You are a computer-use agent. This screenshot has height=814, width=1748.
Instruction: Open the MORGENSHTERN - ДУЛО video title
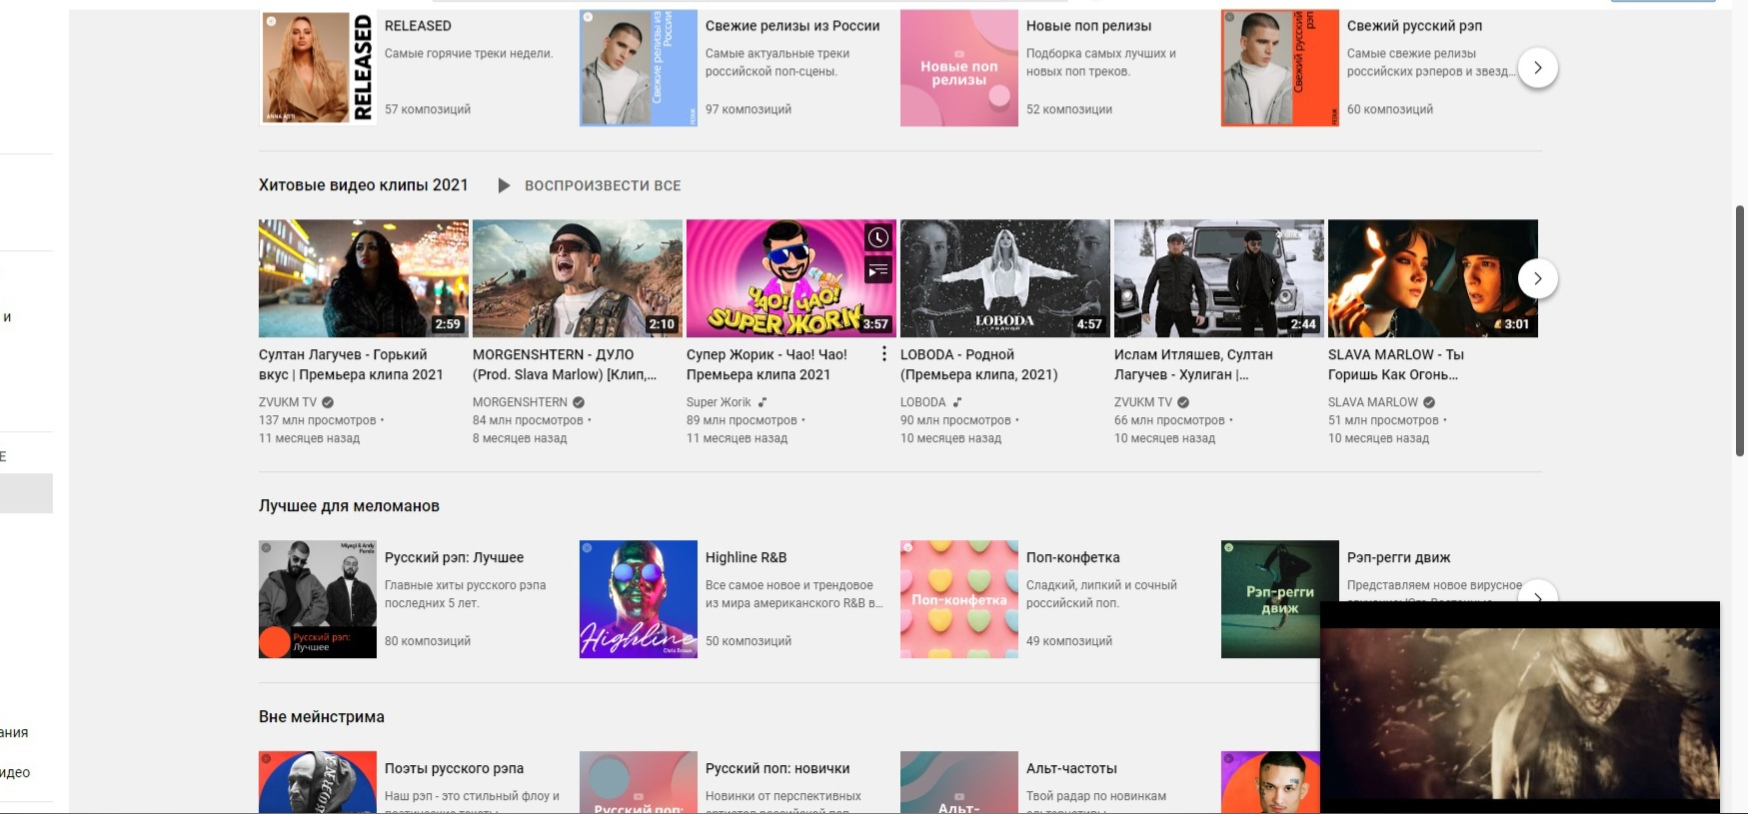click(x=565, y=364)
